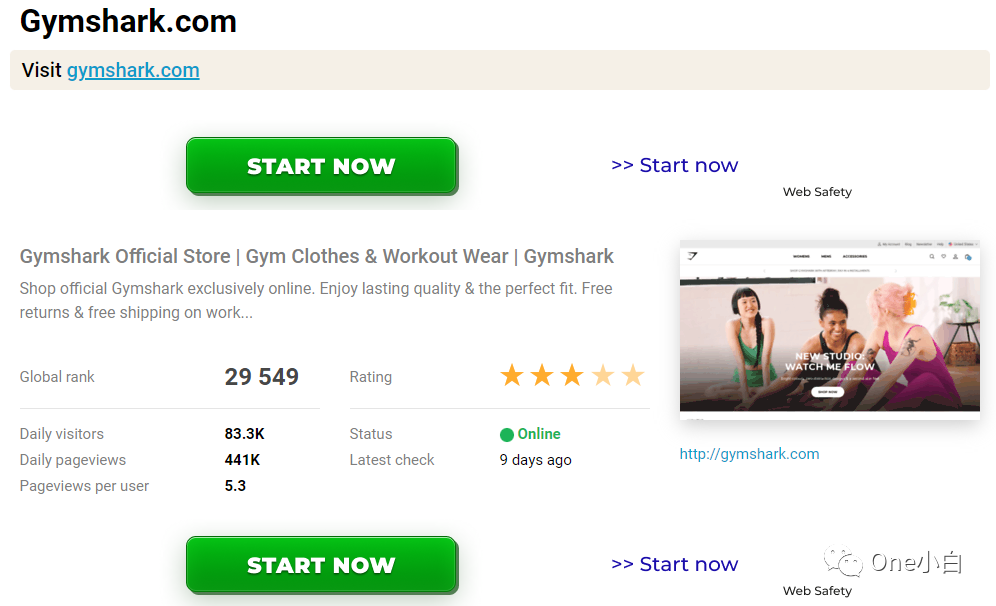Screen dimensions: 996x606
Task: Click the upper Web Safety label
Action: pyautogui.click(x=817, y=192)
